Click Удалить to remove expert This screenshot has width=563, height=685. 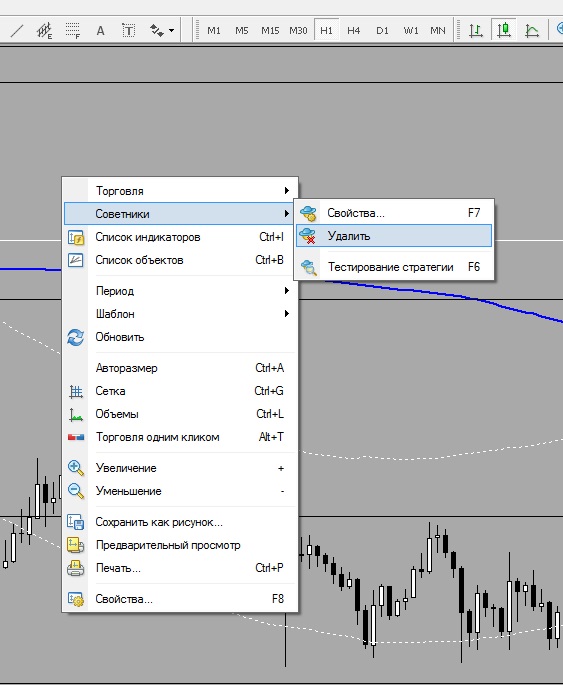click(394, 236)
